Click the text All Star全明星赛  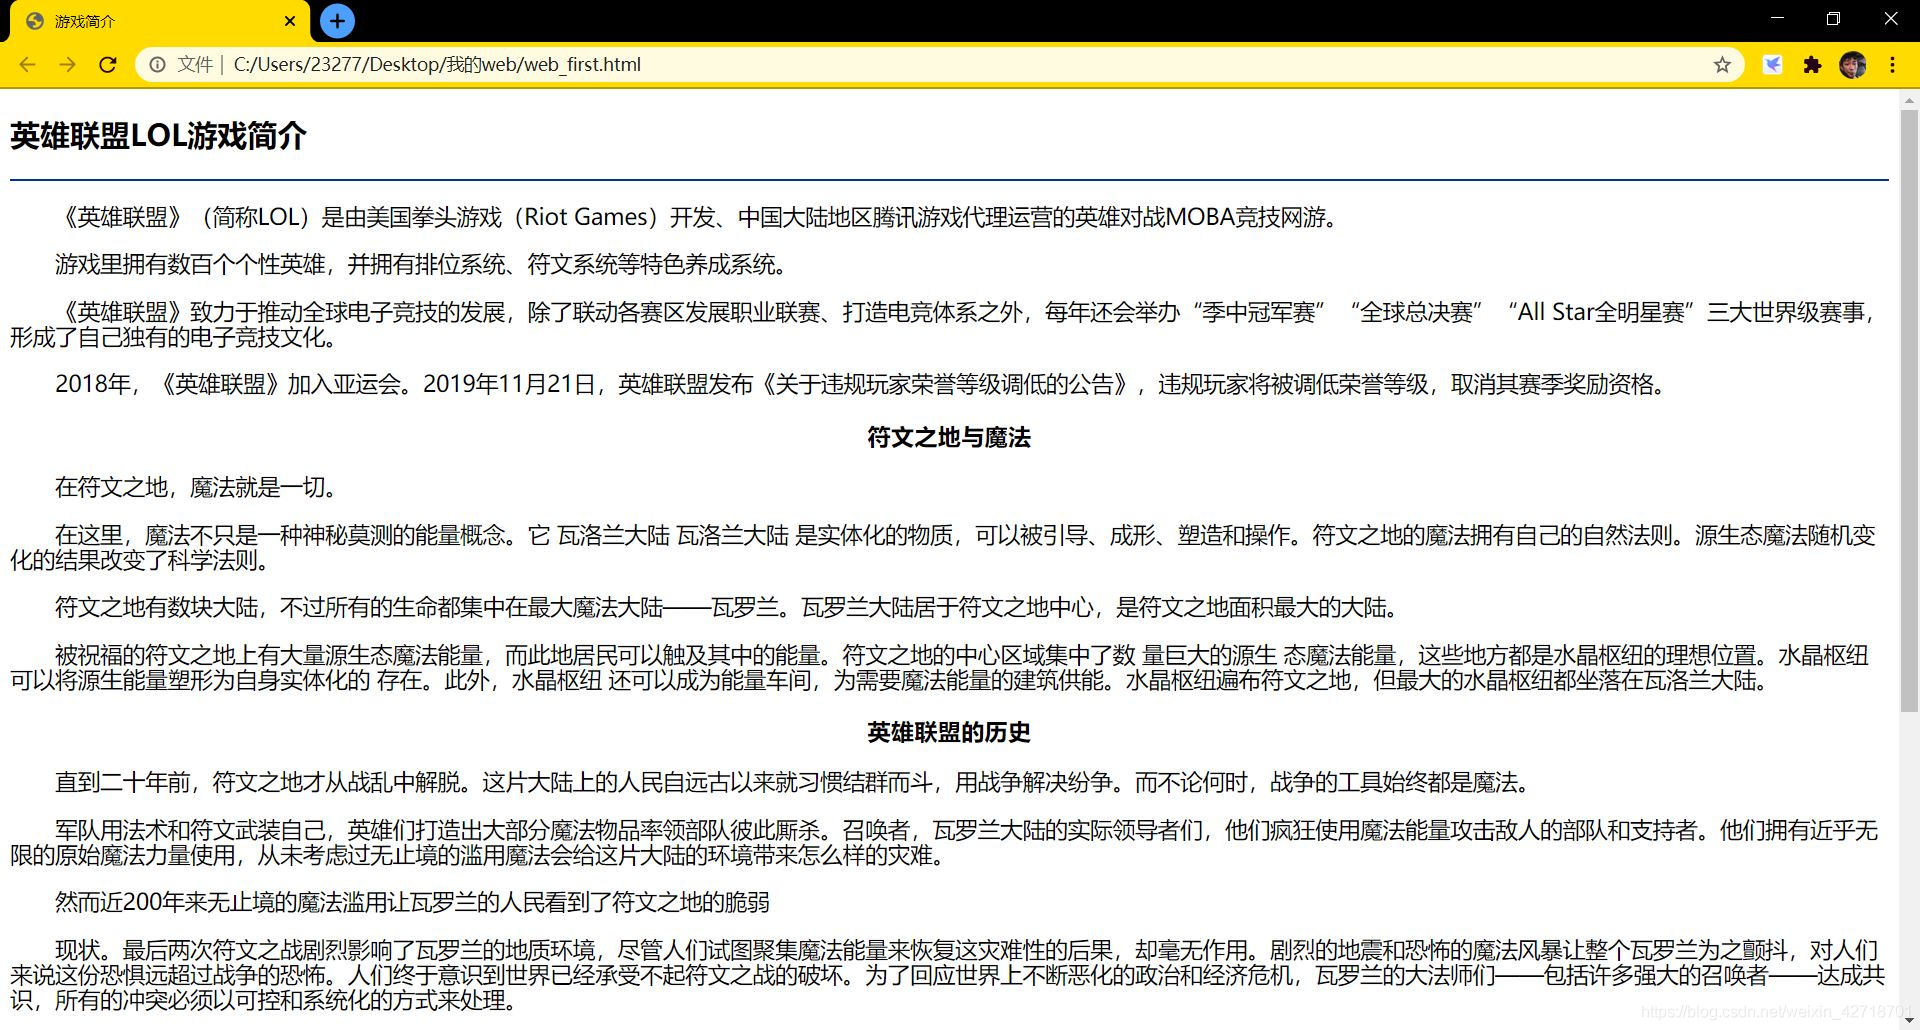tap(1602, 313)
